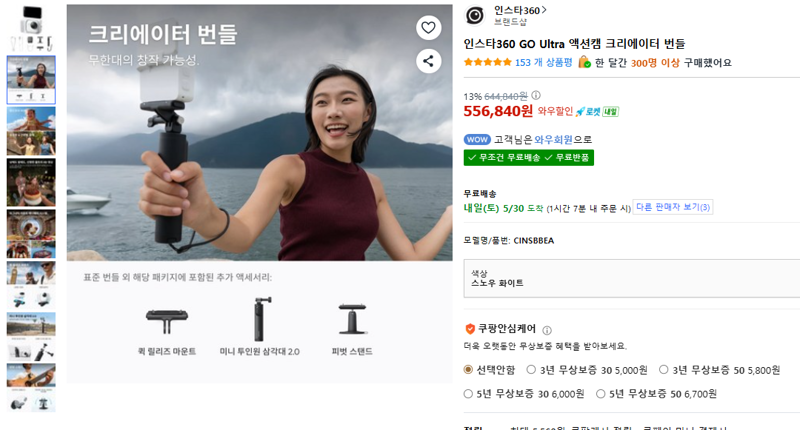Click the 다른 판매자 보기(3) button
Screen dimensions: 800x430
click(672, 207)
